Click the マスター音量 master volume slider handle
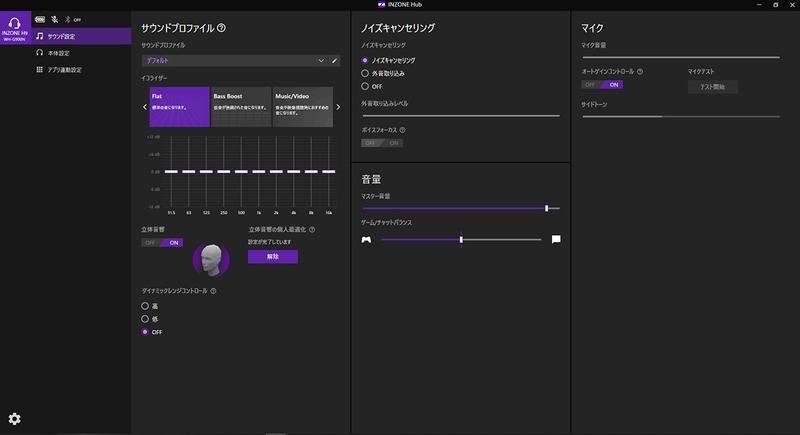 (546, 208)
